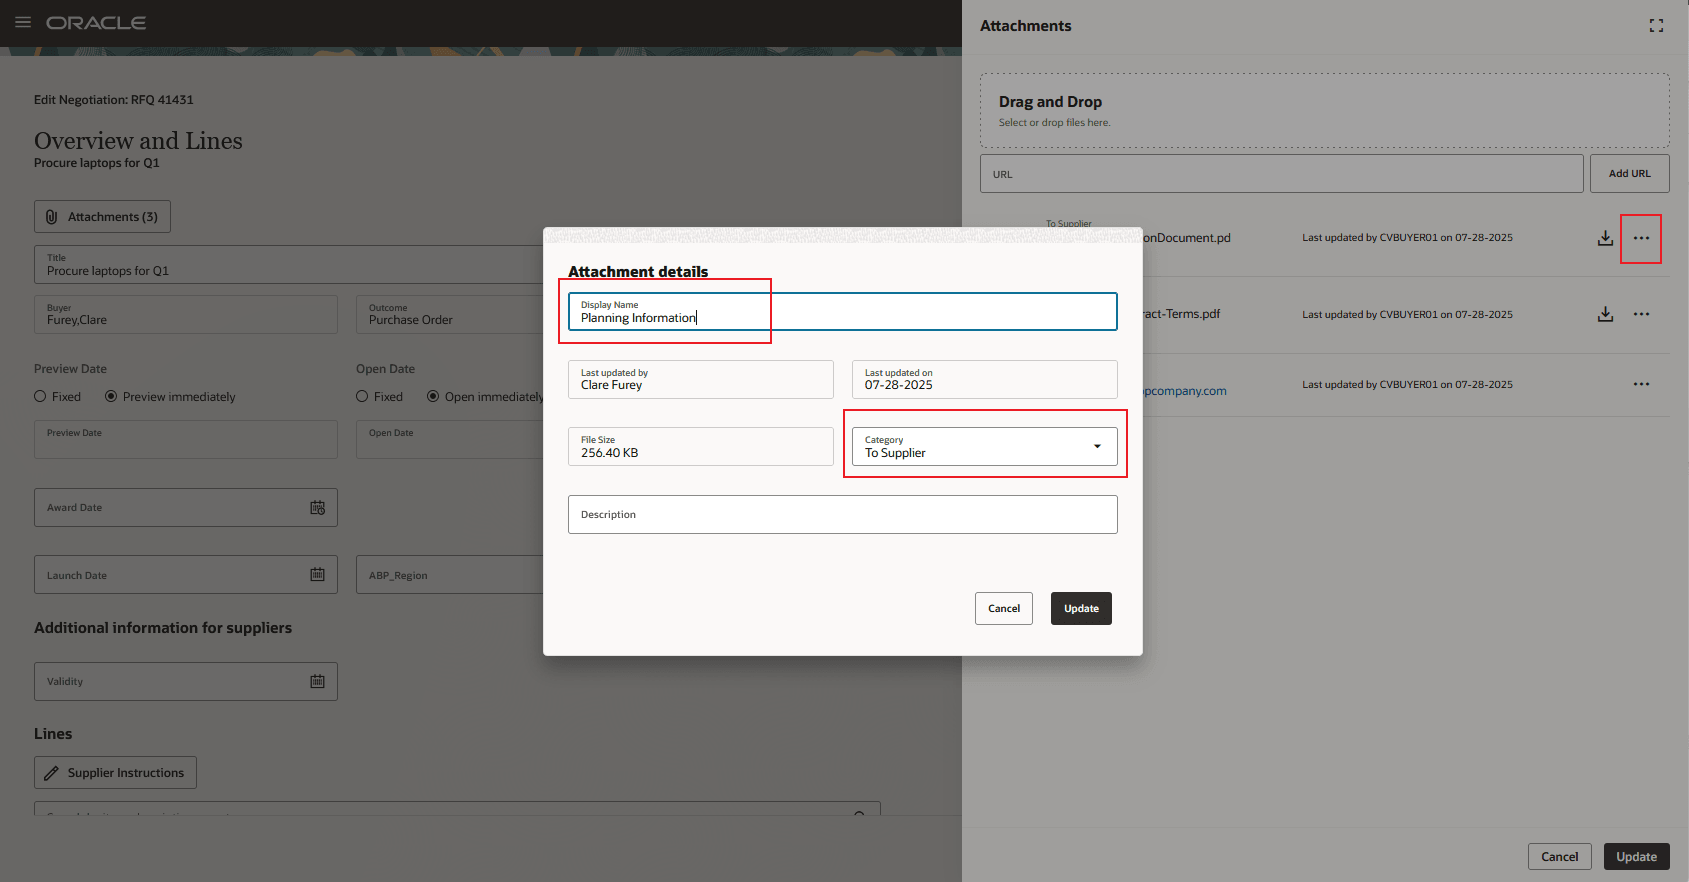Image resolution: width=1689 pixels, height=882 pixels.
Task: Click the Drag and Drop file area
Action: click(1324, 111)
